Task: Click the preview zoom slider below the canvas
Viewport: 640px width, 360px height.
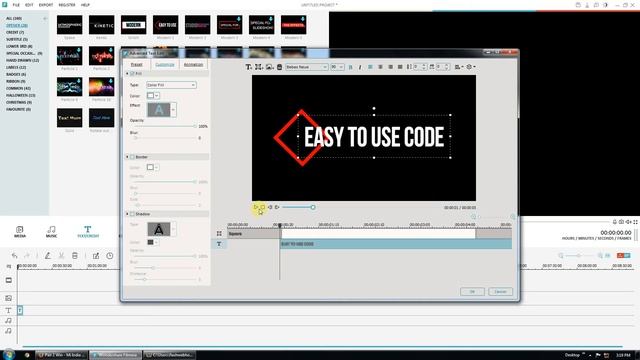Action: point(298,207)
